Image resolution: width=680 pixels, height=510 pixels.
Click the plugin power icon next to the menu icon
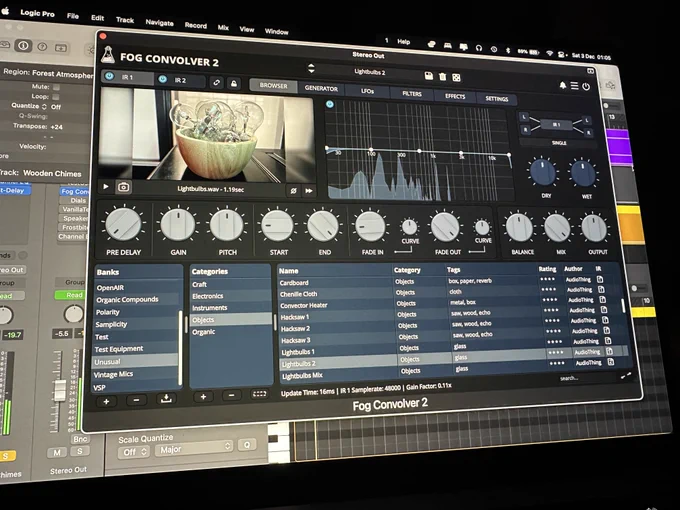point(586,87)
